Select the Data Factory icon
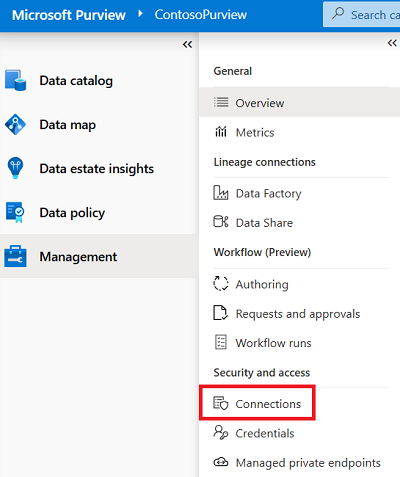The height and width of the screenshot is (477, 400). pos(221,193)
